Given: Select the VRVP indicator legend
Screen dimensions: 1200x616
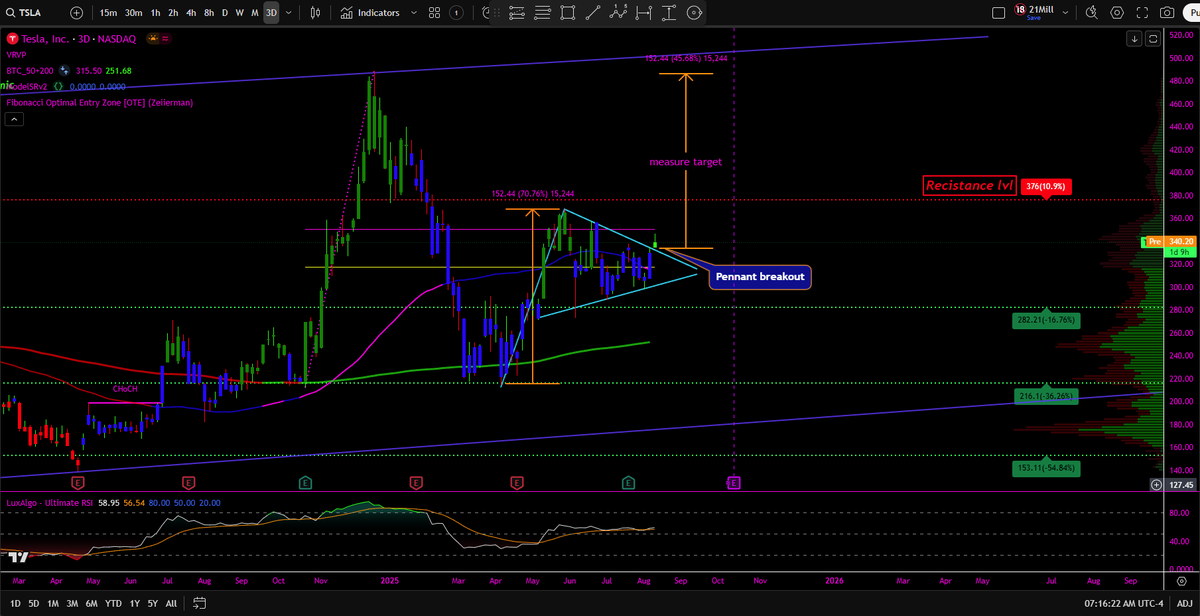Looking at the screenshot, I should 18,55.
